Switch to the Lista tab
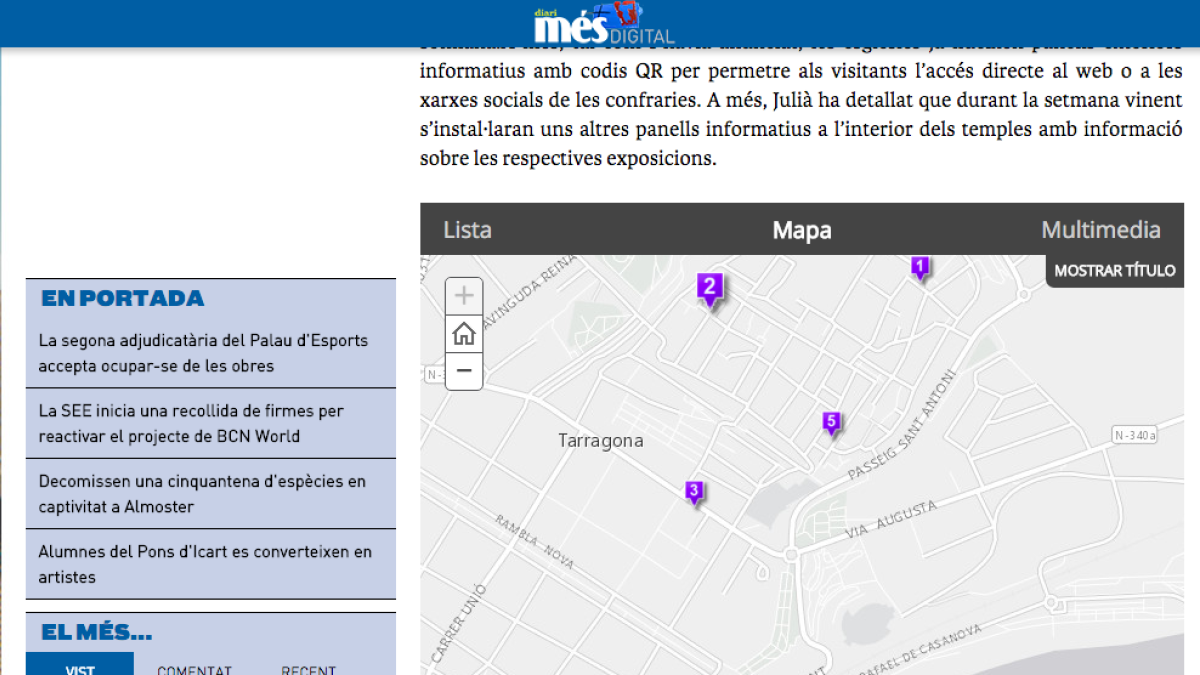Viewport: 1200px width, 675px height. [x=466, y=230]
